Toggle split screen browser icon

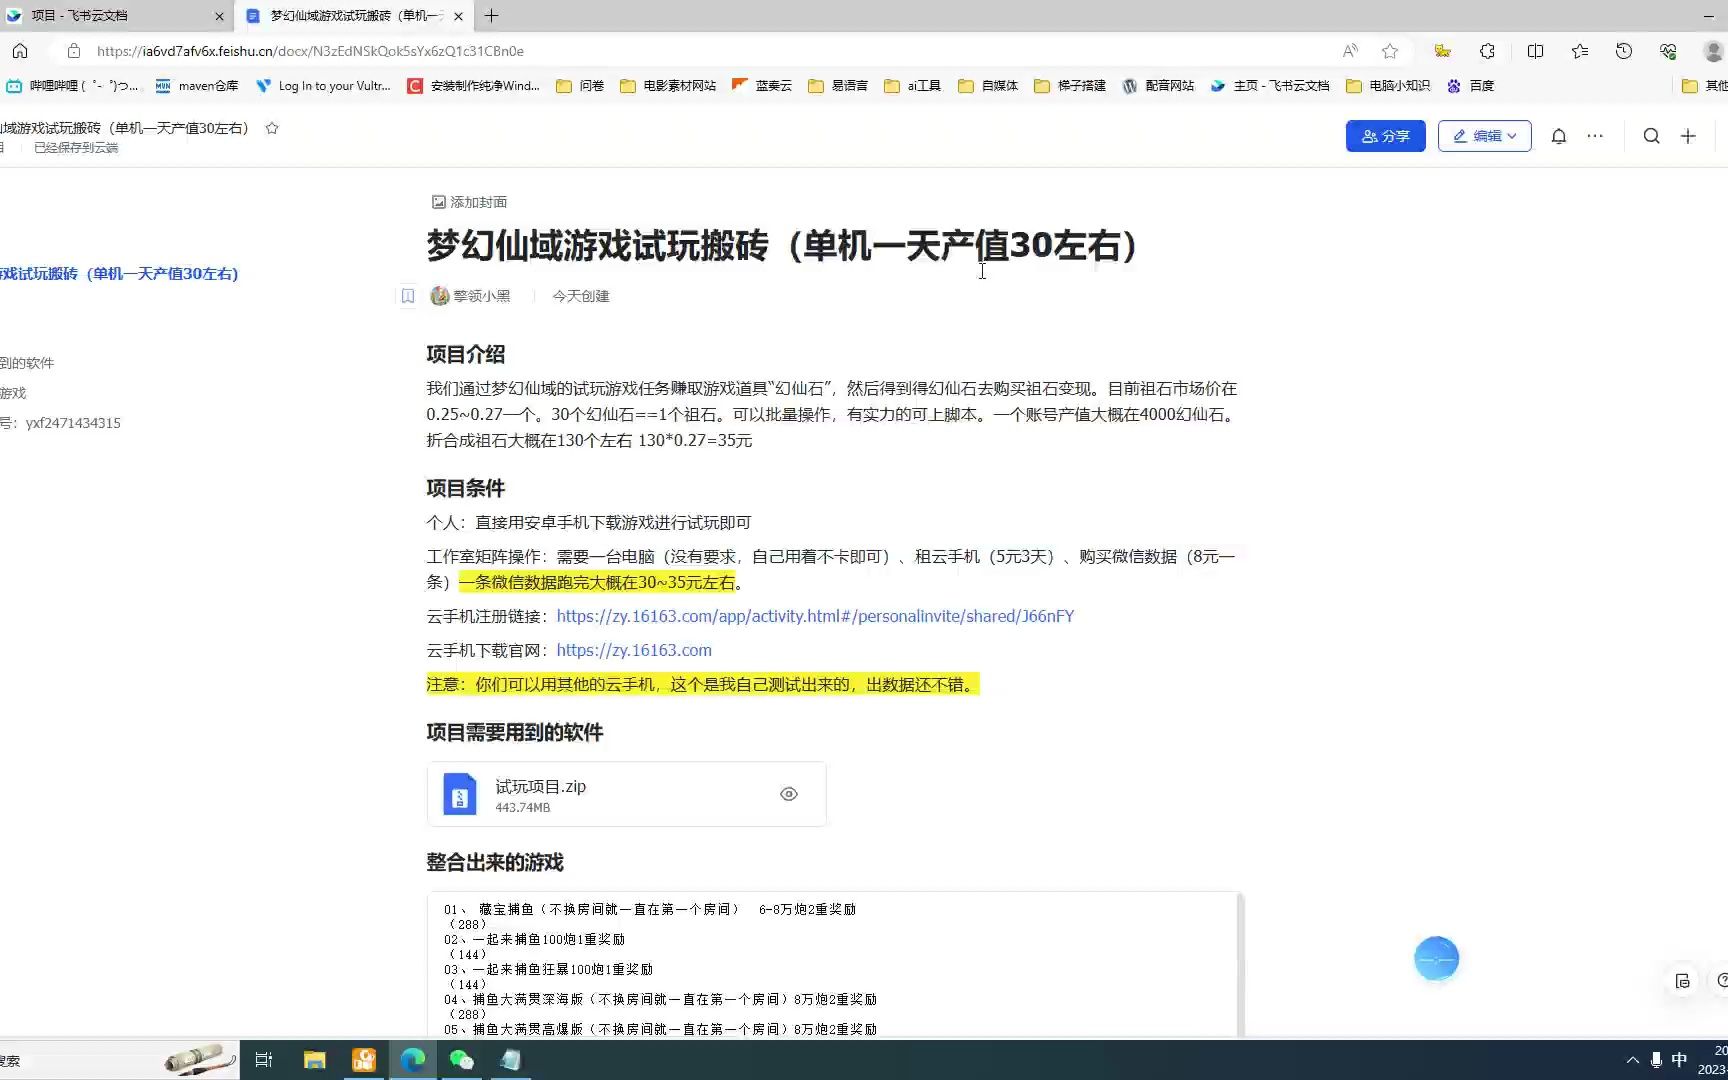click(1535, 51)
